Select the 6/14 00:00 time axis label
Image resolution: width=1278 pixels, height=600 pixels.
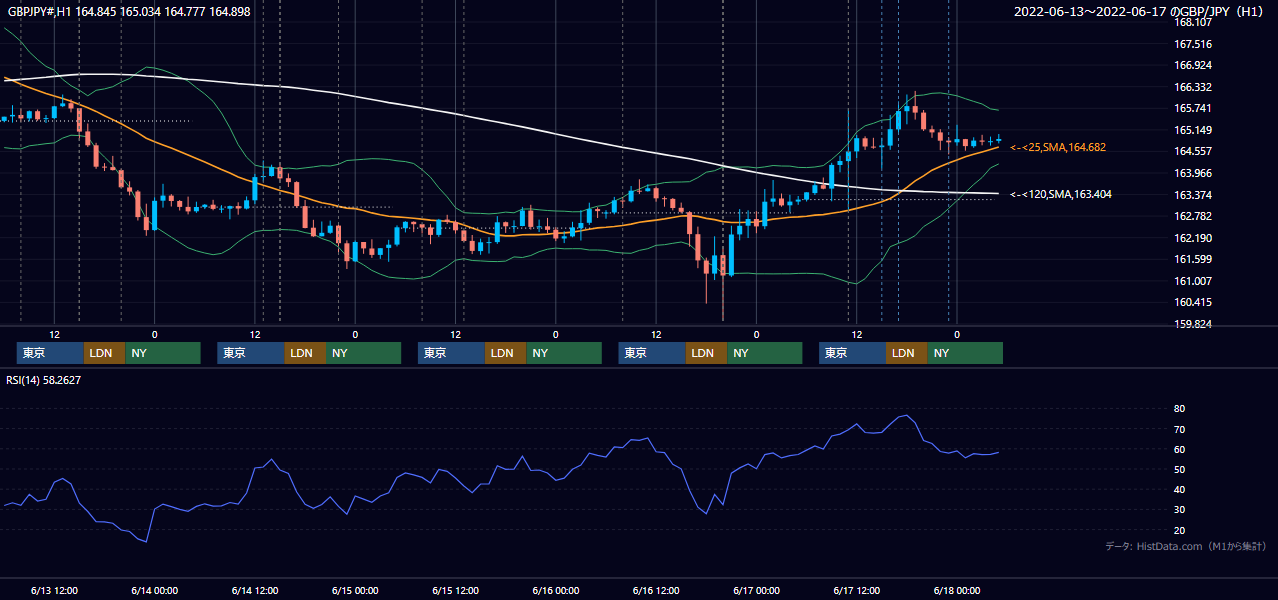pos(155,590)
